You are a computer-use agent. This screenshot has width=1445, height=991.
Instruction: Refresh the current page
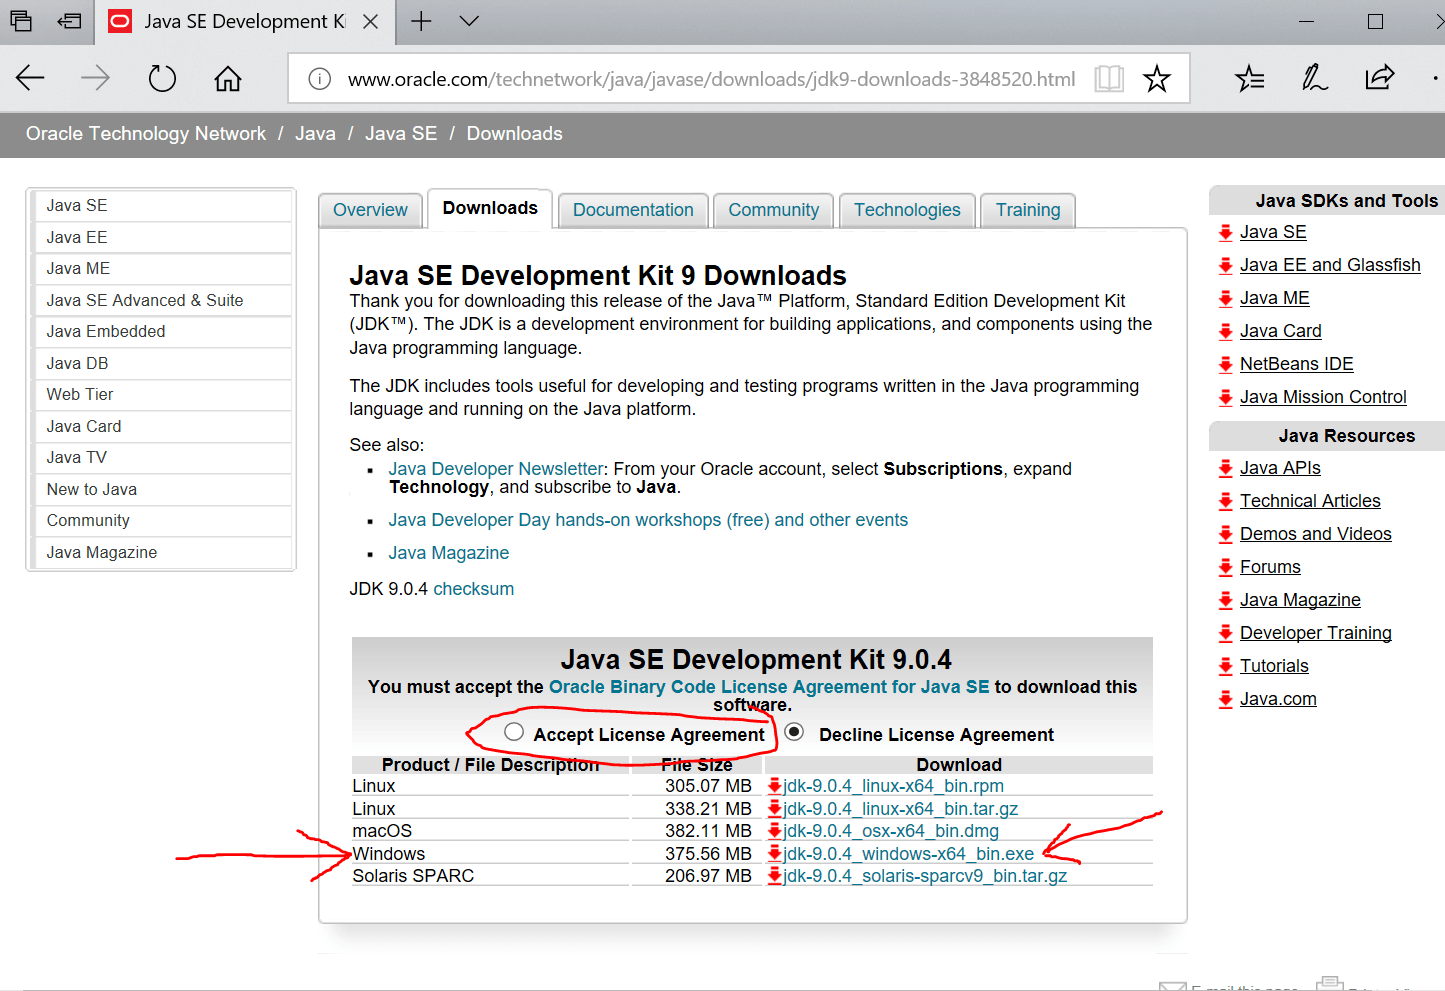click(162, 78)
